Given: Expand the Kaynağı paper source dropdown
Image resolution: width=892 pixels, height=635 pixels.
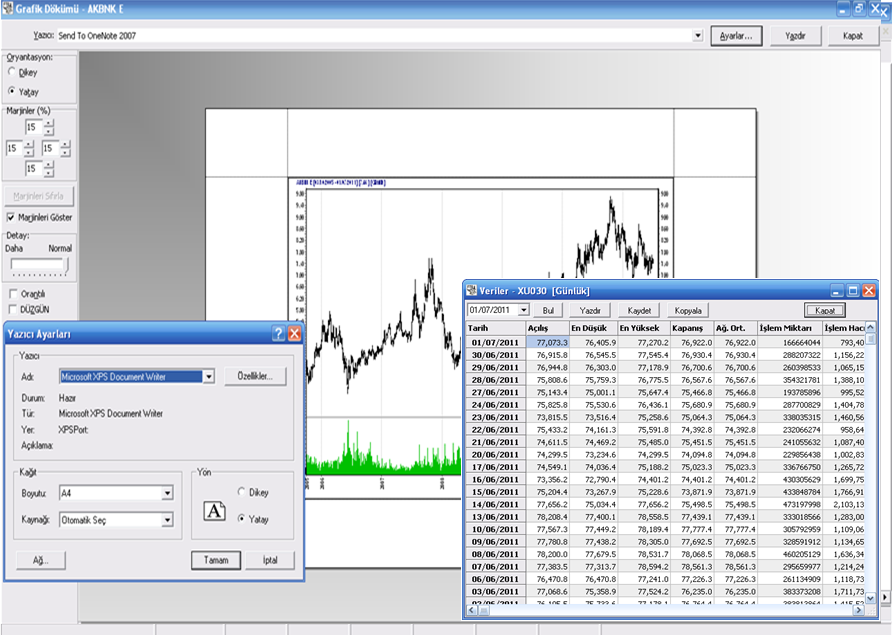Looking at the screenshot, I should [167, 519].
